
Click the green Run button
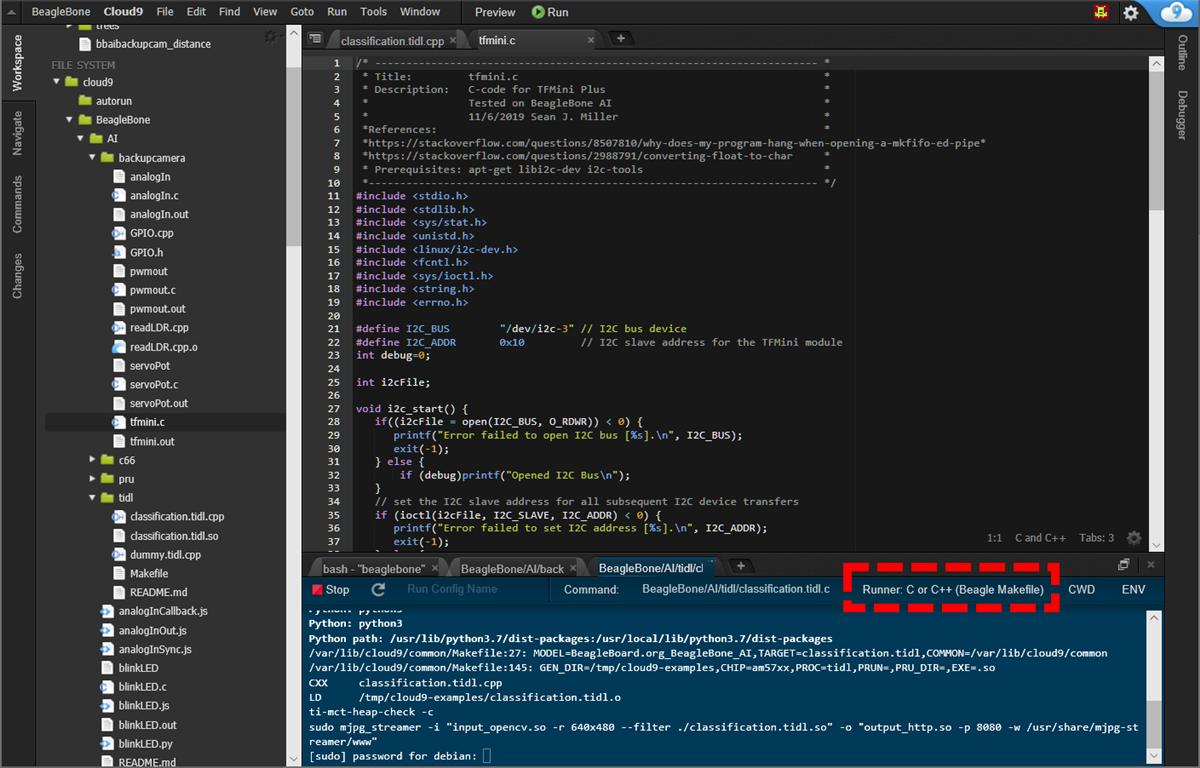tap(550, 12)
